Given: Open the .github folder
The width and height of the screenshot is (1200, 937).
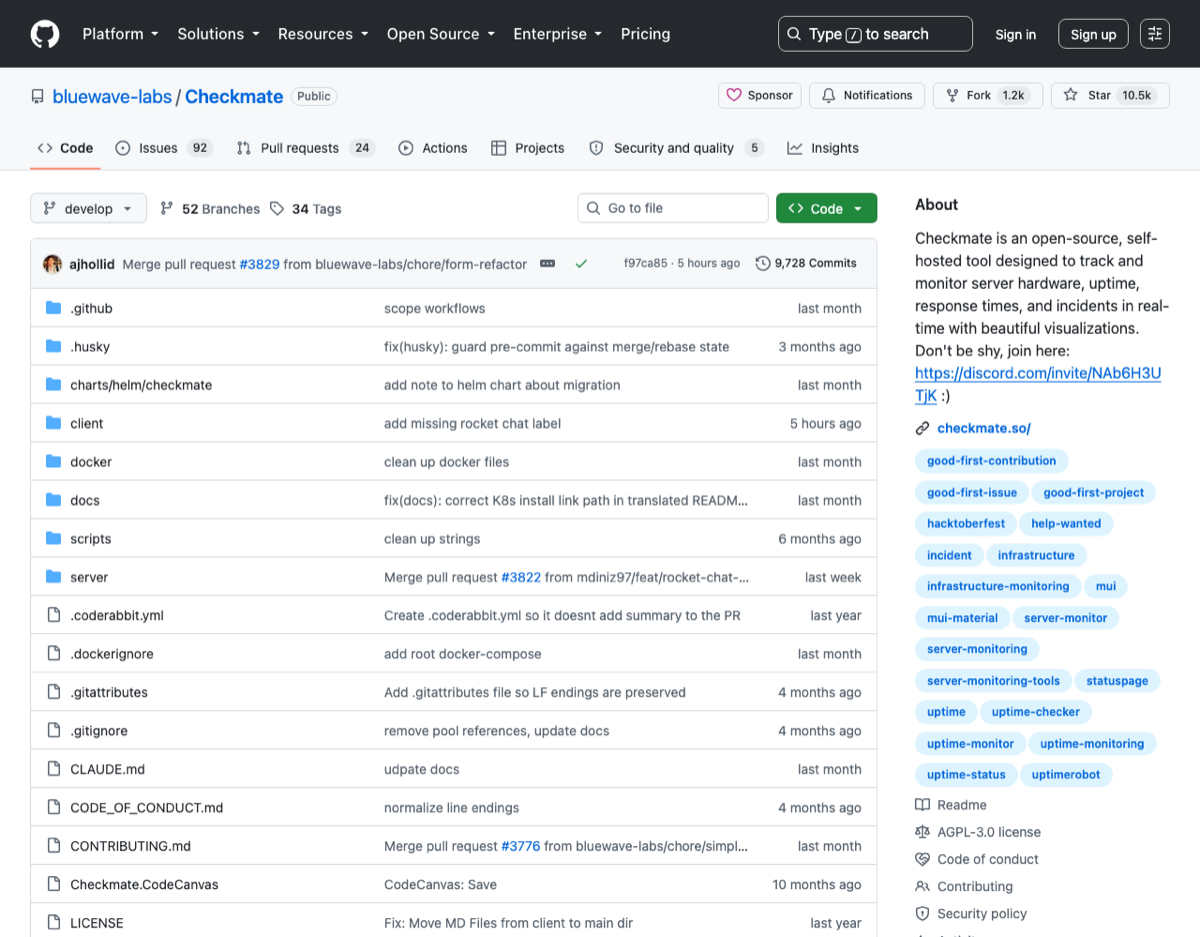Looking at the screenshot, I should 91,308.
